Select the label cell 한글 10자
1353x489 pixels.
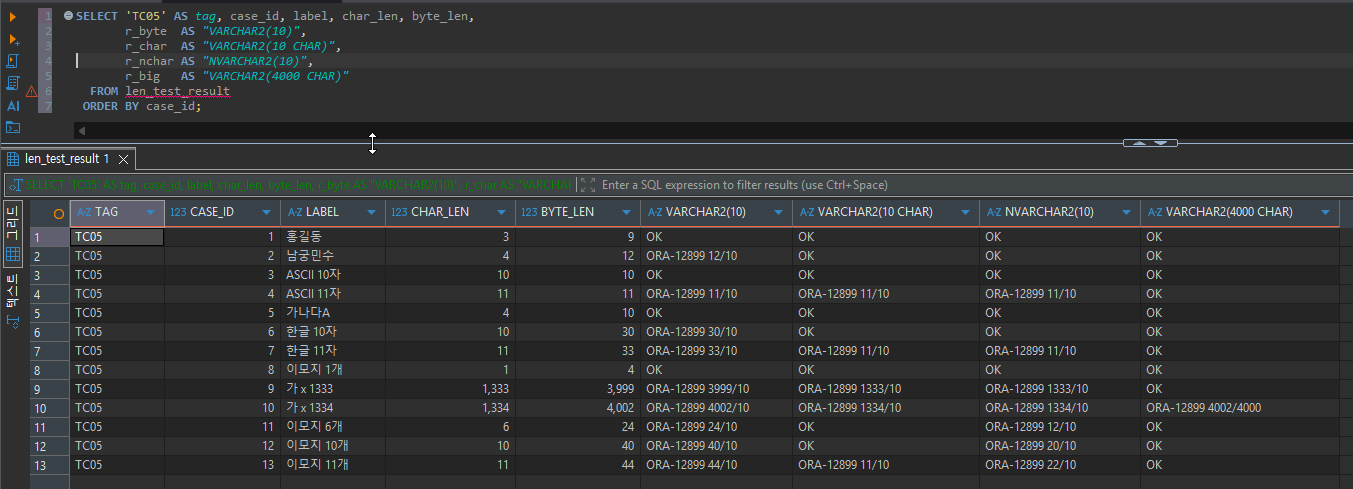332,332
